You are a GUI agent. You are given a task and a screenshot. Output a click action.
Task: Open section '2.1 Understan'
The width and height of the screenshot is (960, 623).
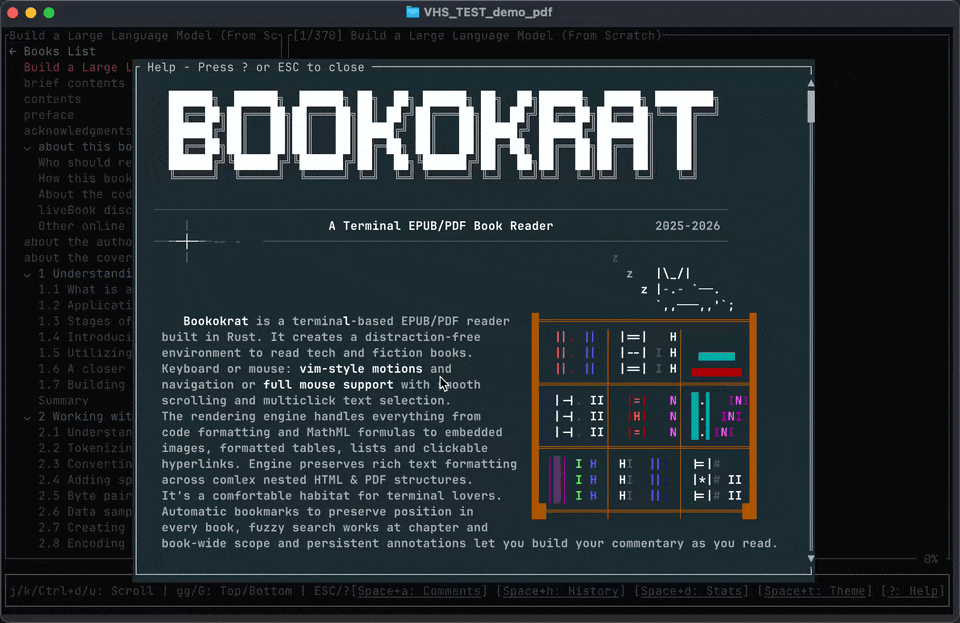point(85,433)
